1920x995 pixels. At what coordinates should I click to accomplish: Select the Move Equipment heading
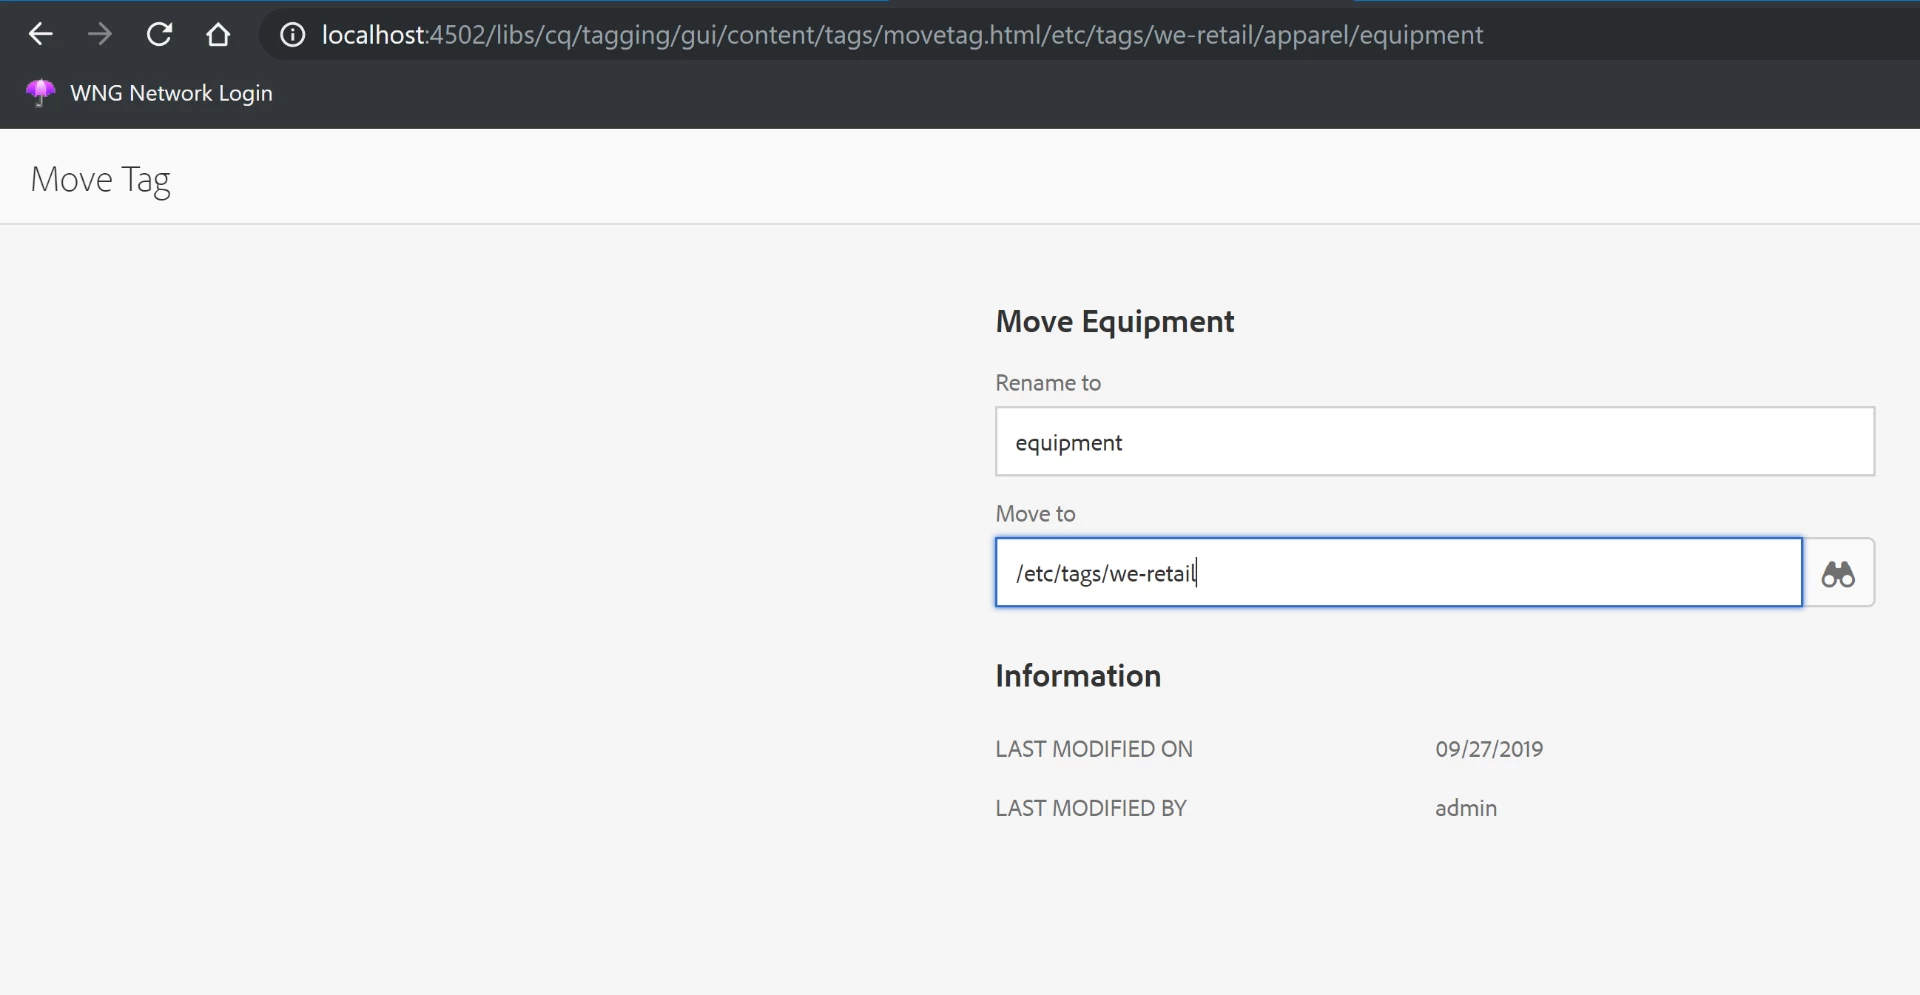click(1114, 322)
